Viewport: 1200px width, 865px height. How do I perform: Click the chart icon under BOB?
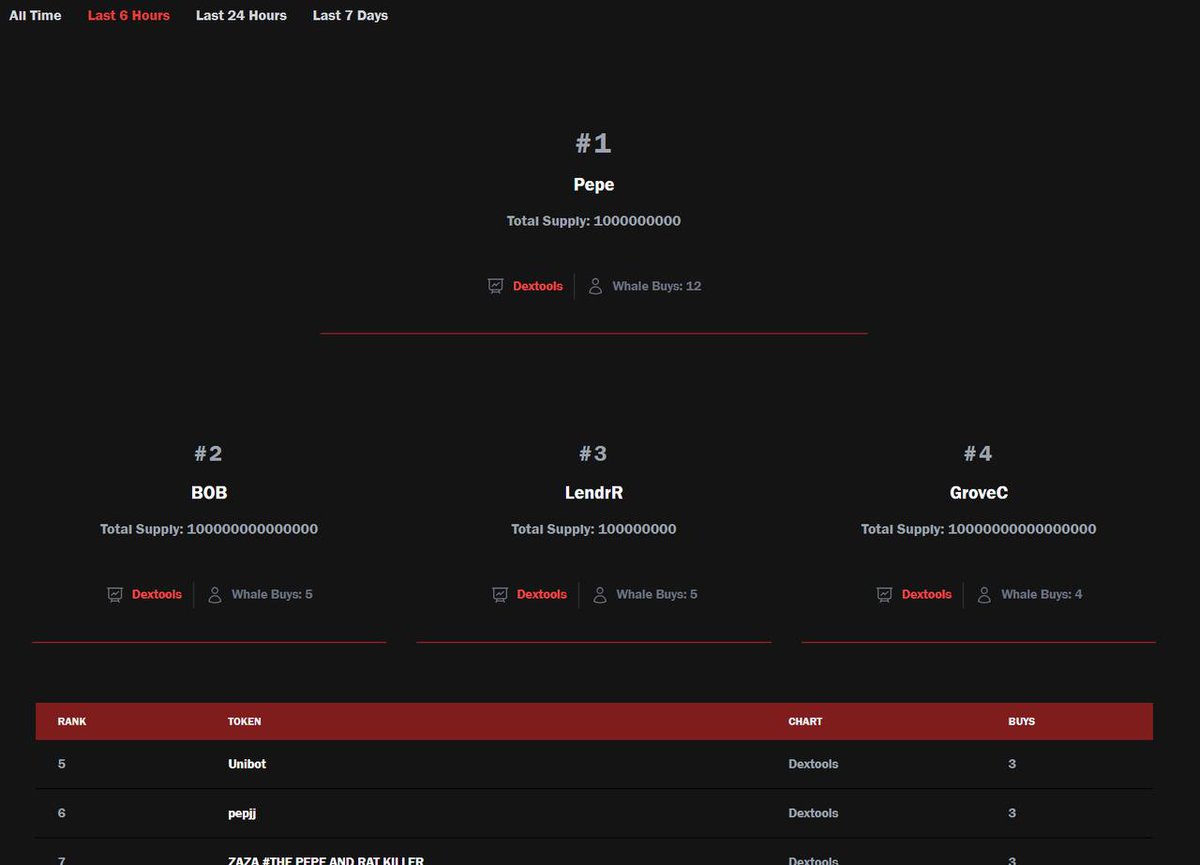coord(115,594)
